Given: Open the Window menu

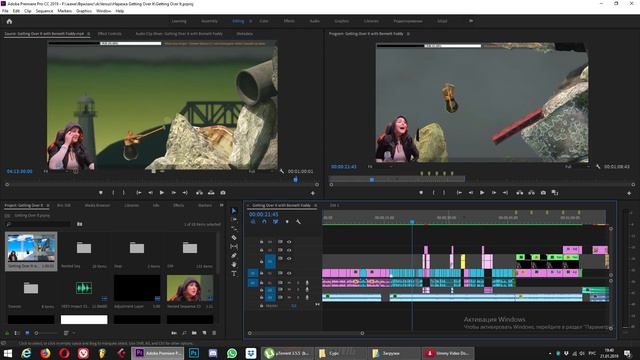Looking at the screenshot, I should coord(103,11).
